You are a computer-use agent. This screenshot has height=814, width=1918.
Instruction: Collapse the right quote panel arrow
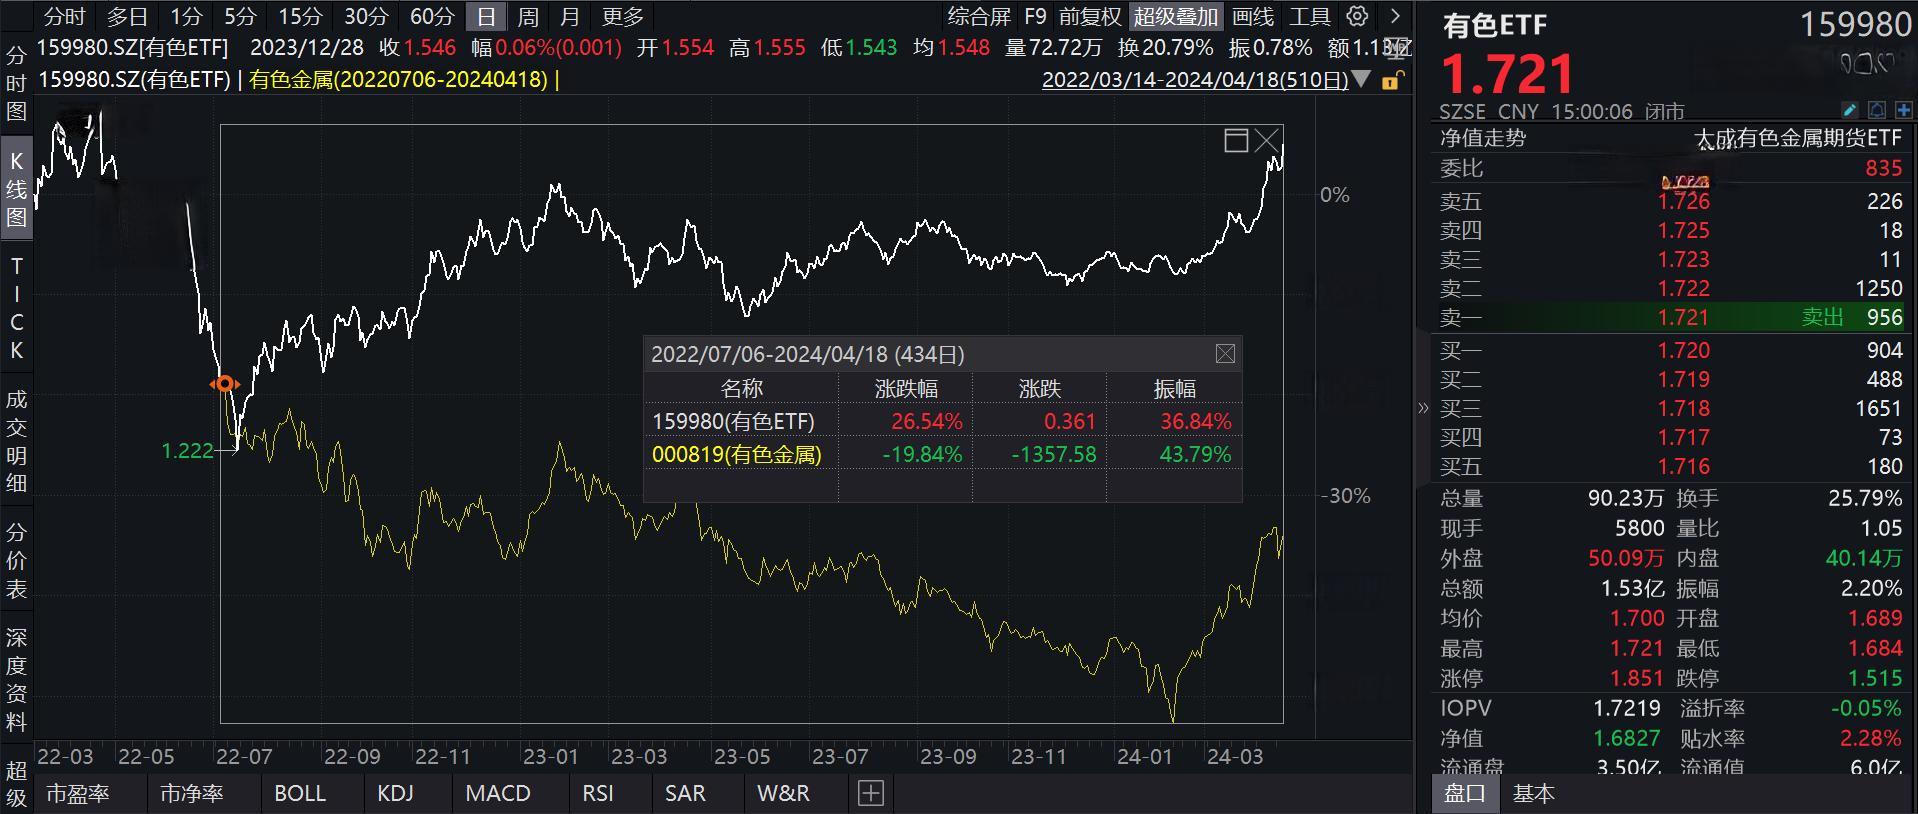1423,408
